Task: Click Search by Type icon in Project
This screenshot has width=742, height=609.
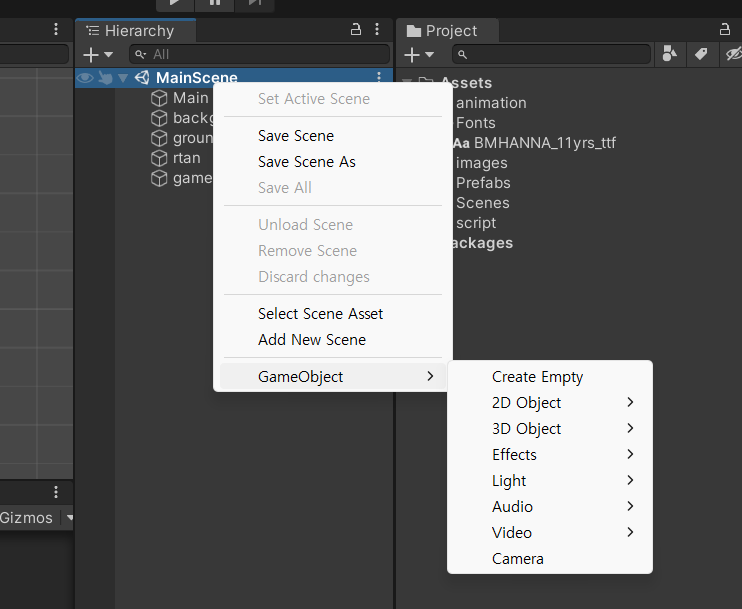Action: point(669,54)
